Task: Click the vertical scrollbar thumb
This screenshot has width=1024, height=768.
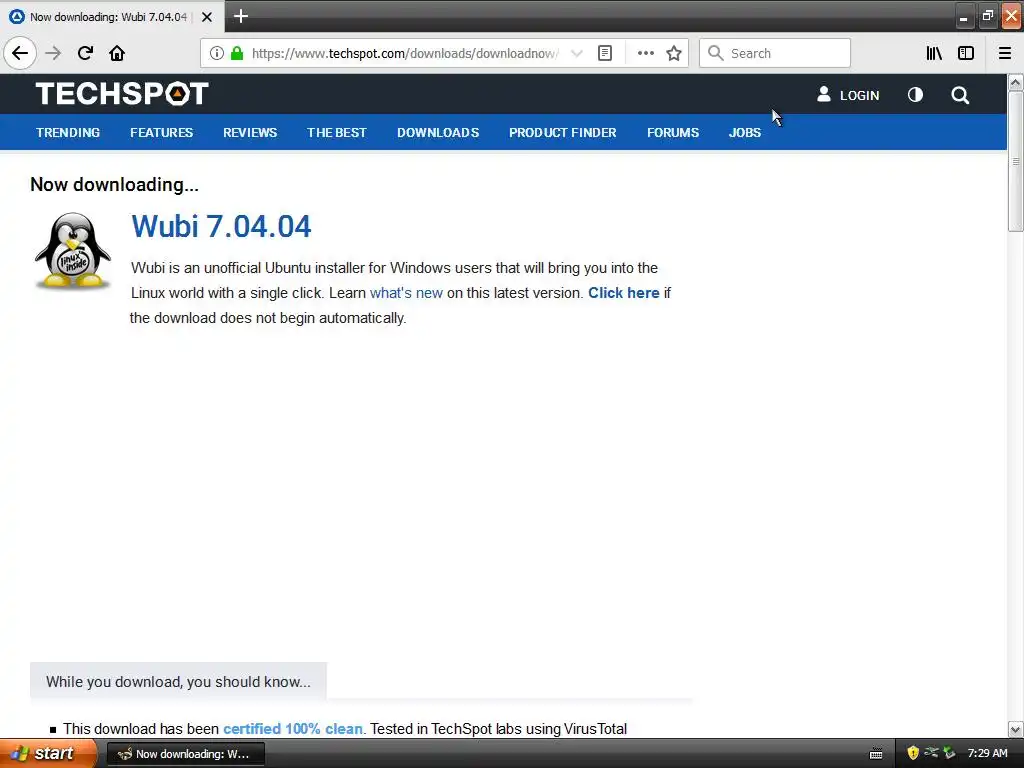Action: (1016, 161)
